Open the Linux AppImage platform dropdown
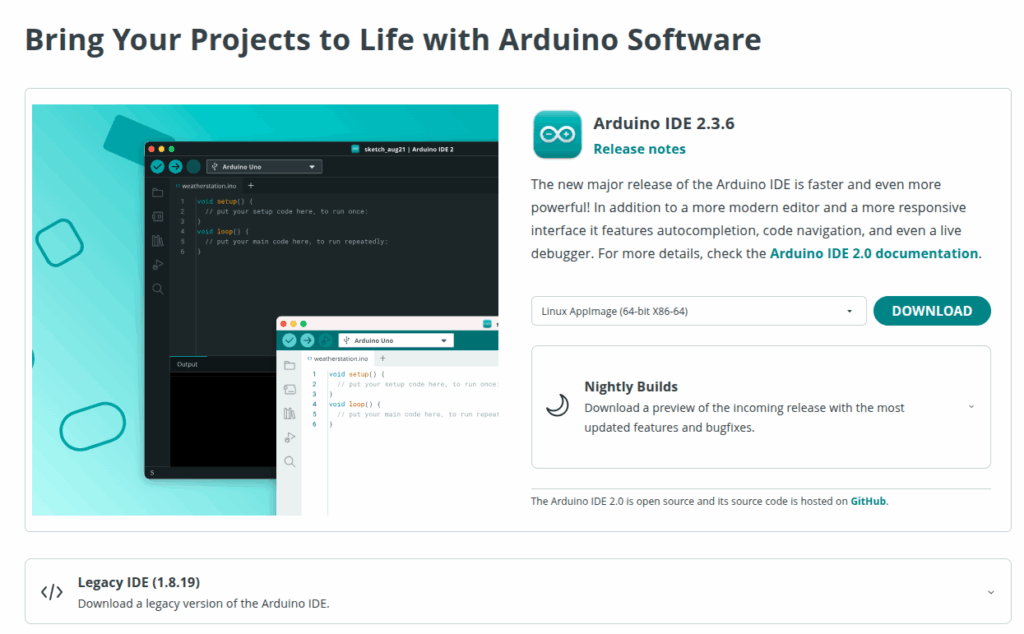 tap(698, 311)
